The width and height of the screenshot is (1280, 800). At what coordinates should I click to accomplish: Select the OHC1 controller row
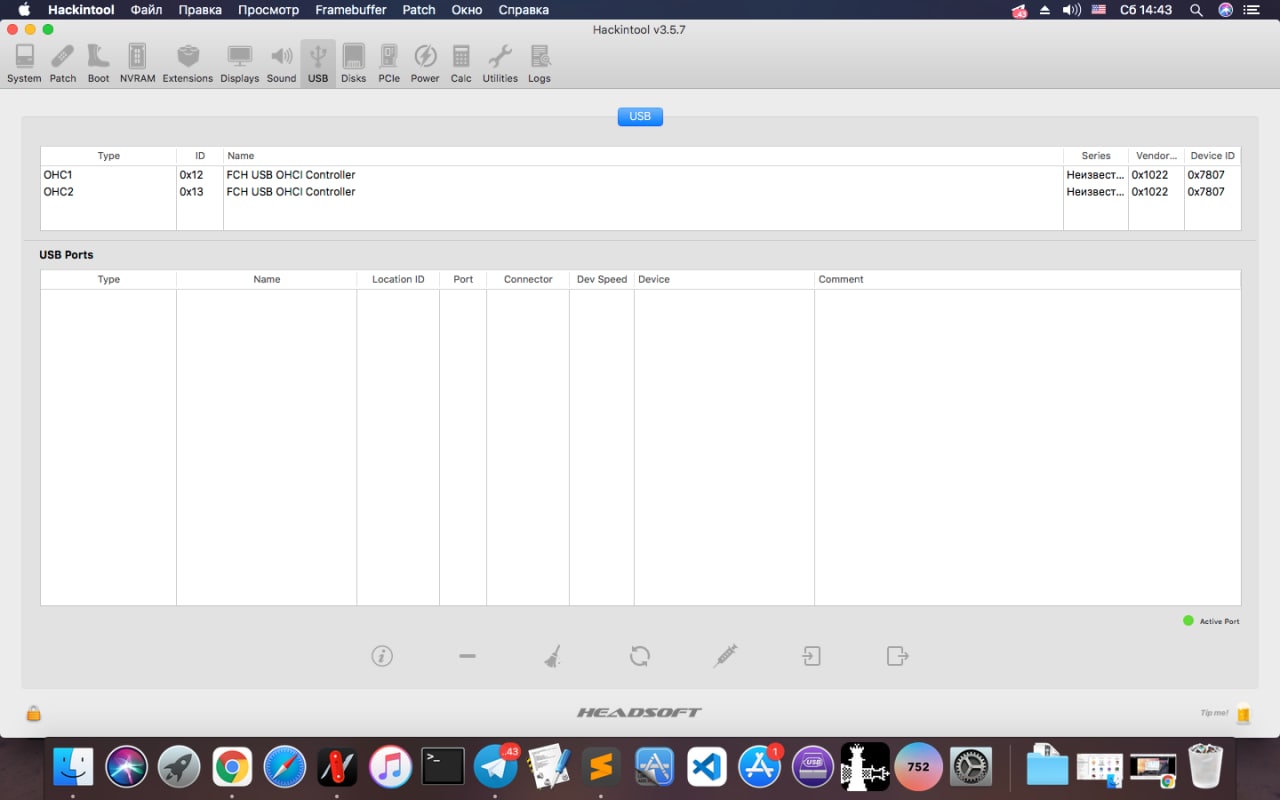[x=640, y=175]
